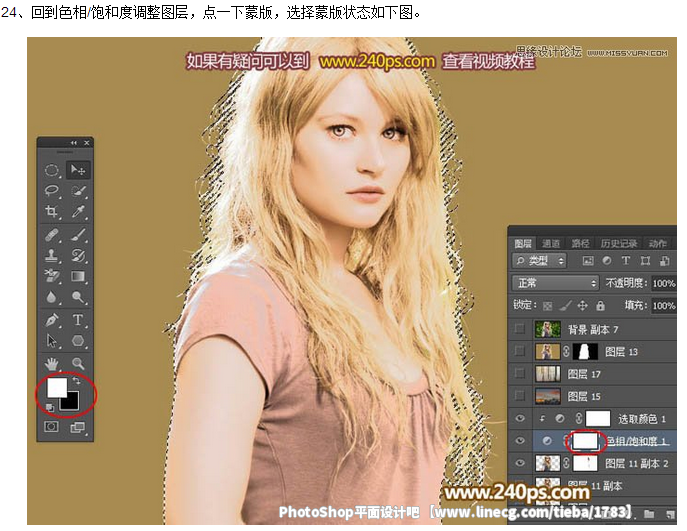Pick the Blur droplet tool
The image size is (687, 531).
52,297
